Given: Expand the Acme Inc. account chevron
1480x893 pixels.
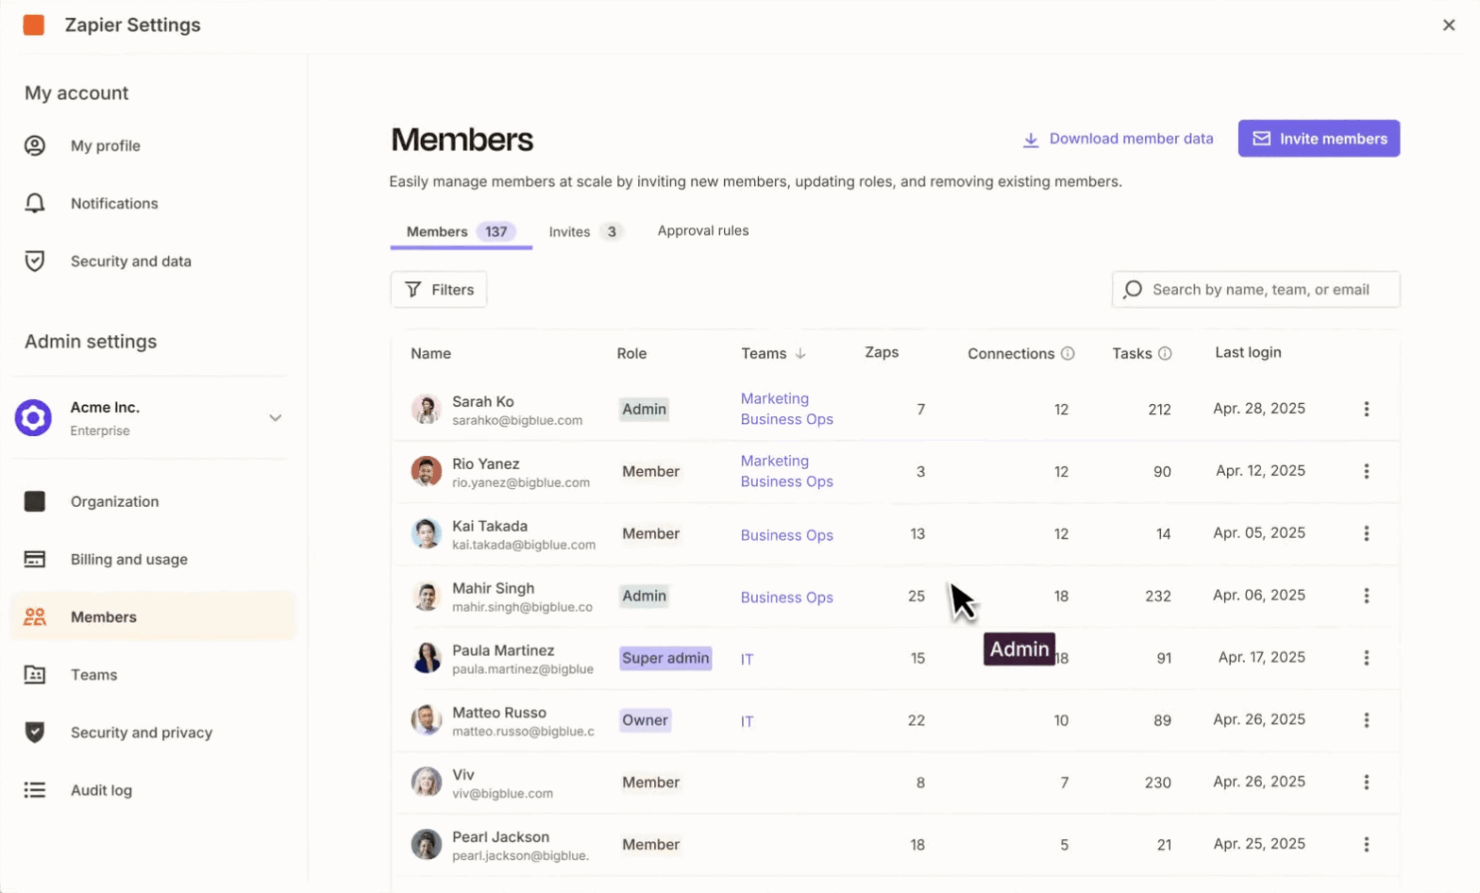Looking at the screenshot, I should click(275, 418).
